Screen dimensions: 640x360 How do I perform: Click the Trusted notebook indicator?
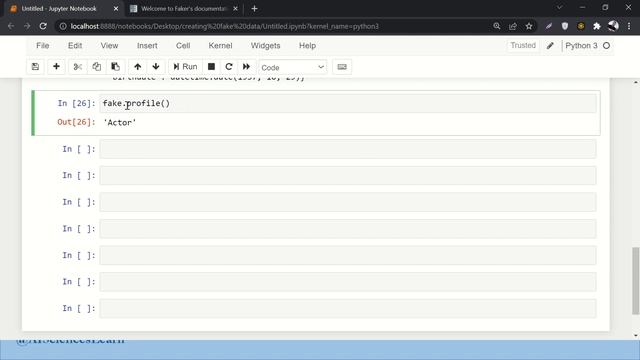523,46
